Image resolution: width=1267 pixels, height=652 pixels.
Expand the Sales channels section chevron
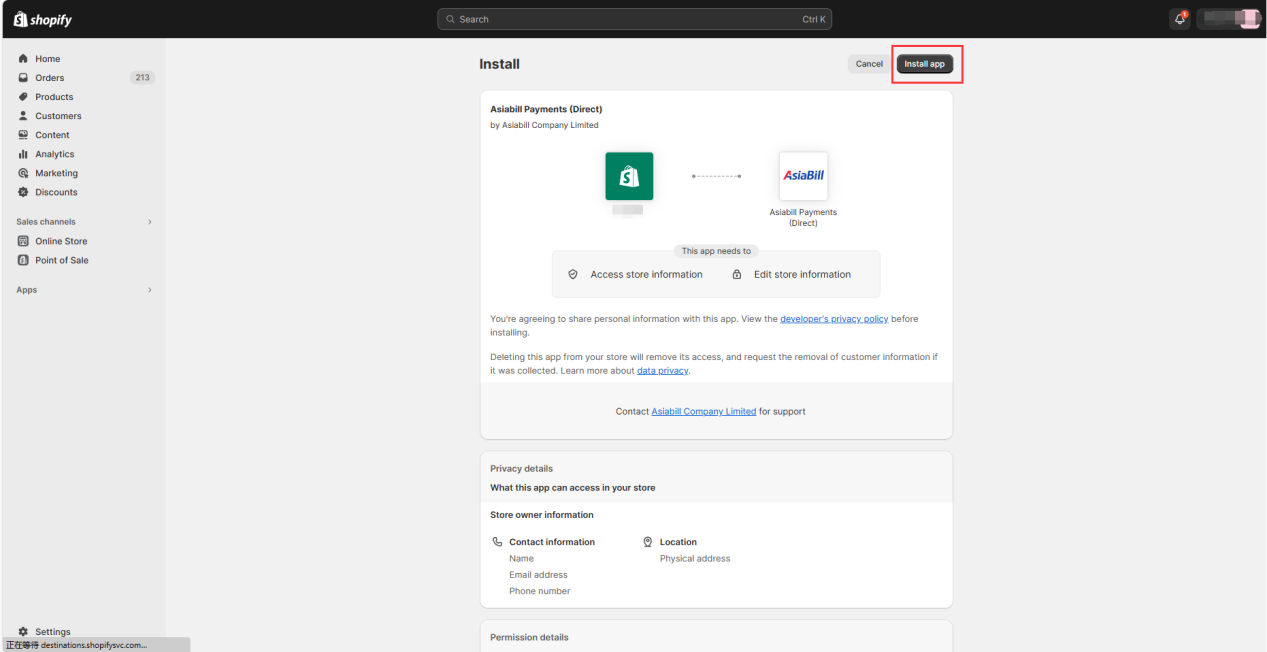[150, 222]
